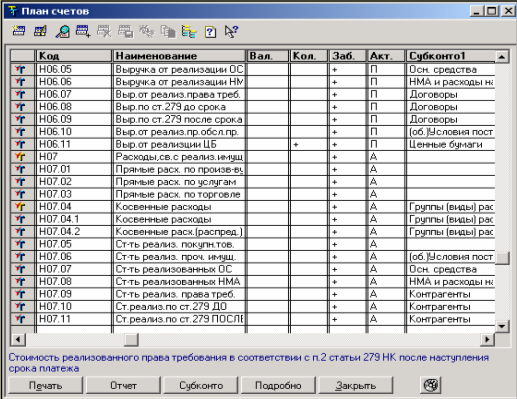Click the account icon in row Н07.04.2
517x399 pixels.
tap(20, 231)
